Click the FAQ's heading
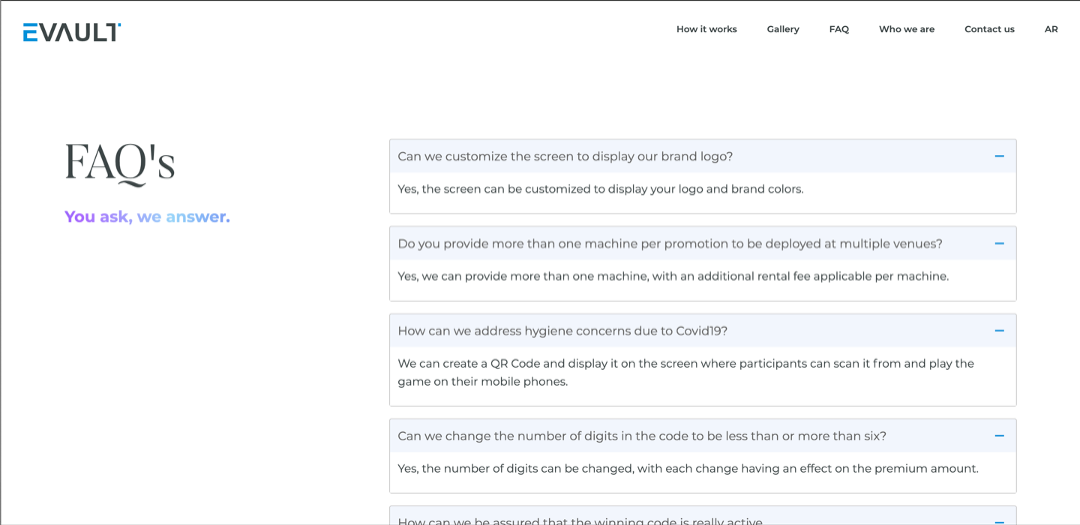The image size is (1080, 525). tap(119, 162)
